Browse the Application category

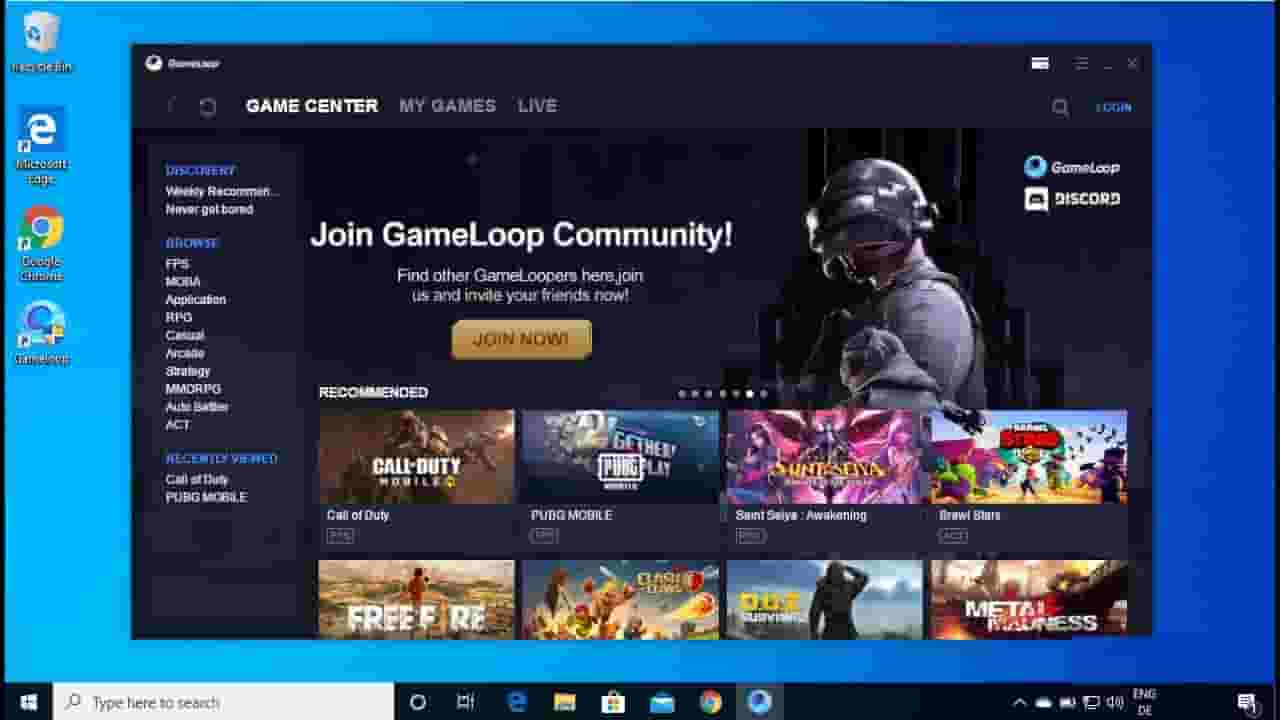pos(196,300)
